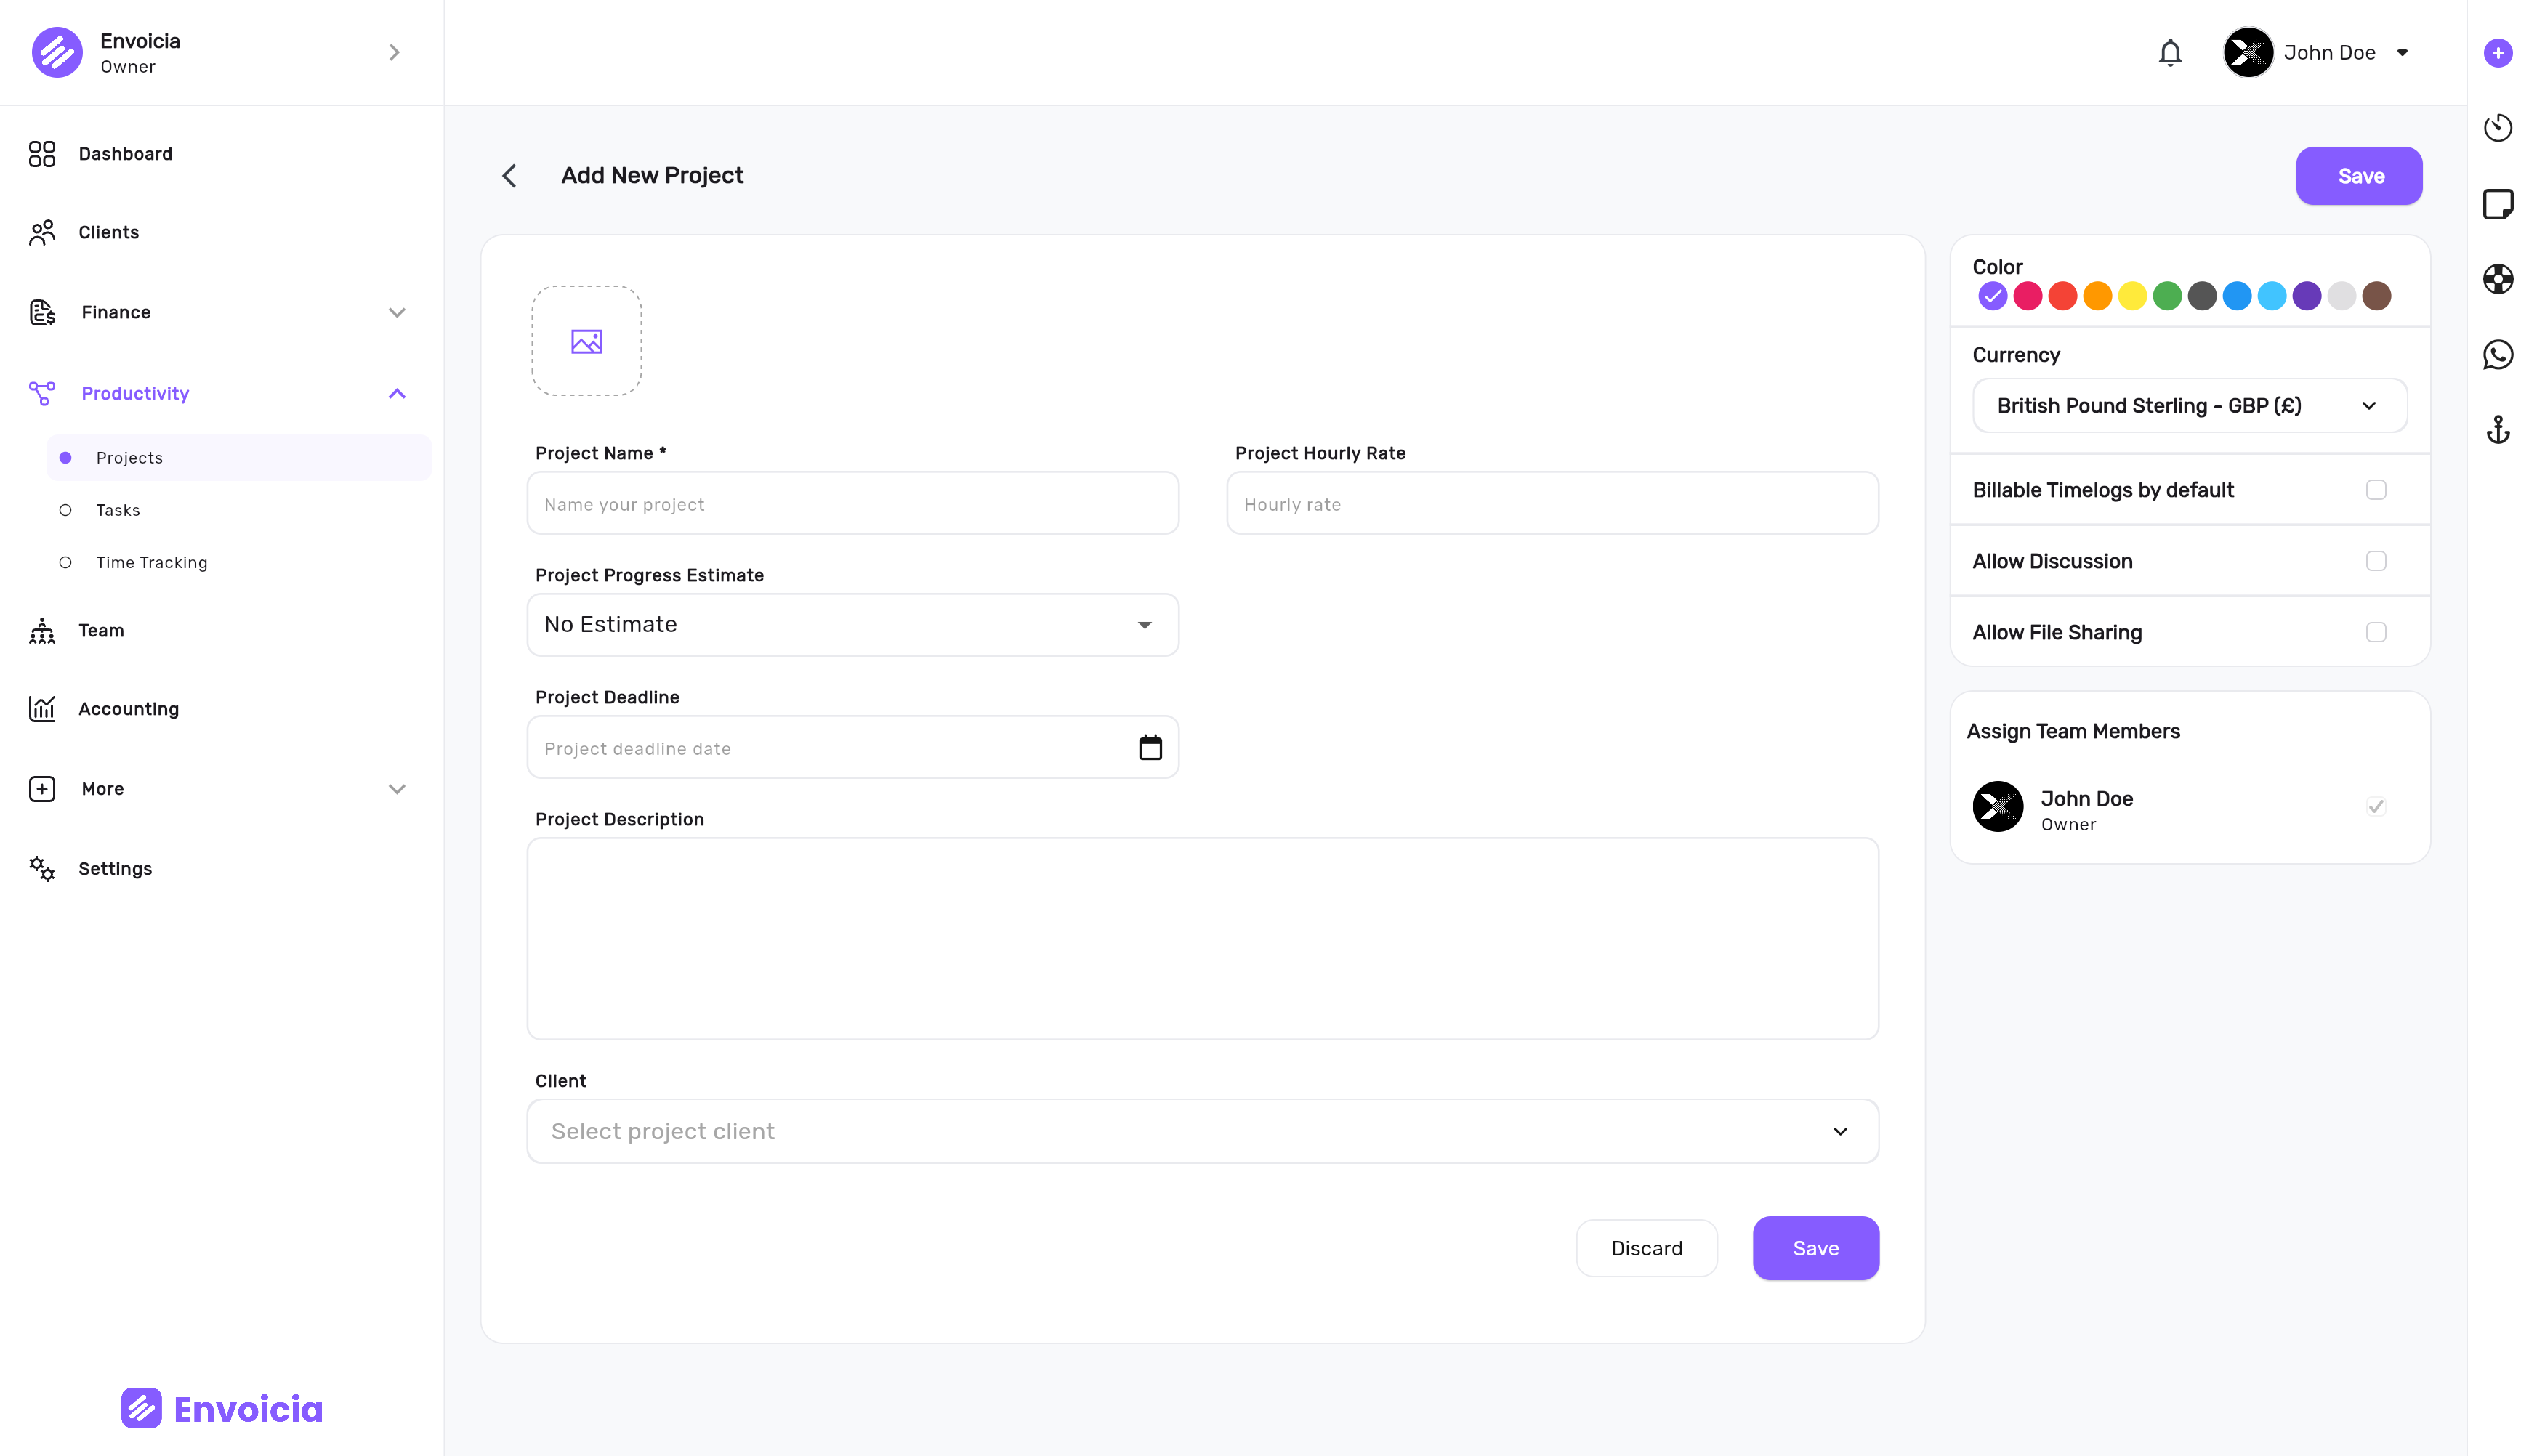Open Settings from sidebar
Screen dimensions: 2529x1456
click(115, 868)
